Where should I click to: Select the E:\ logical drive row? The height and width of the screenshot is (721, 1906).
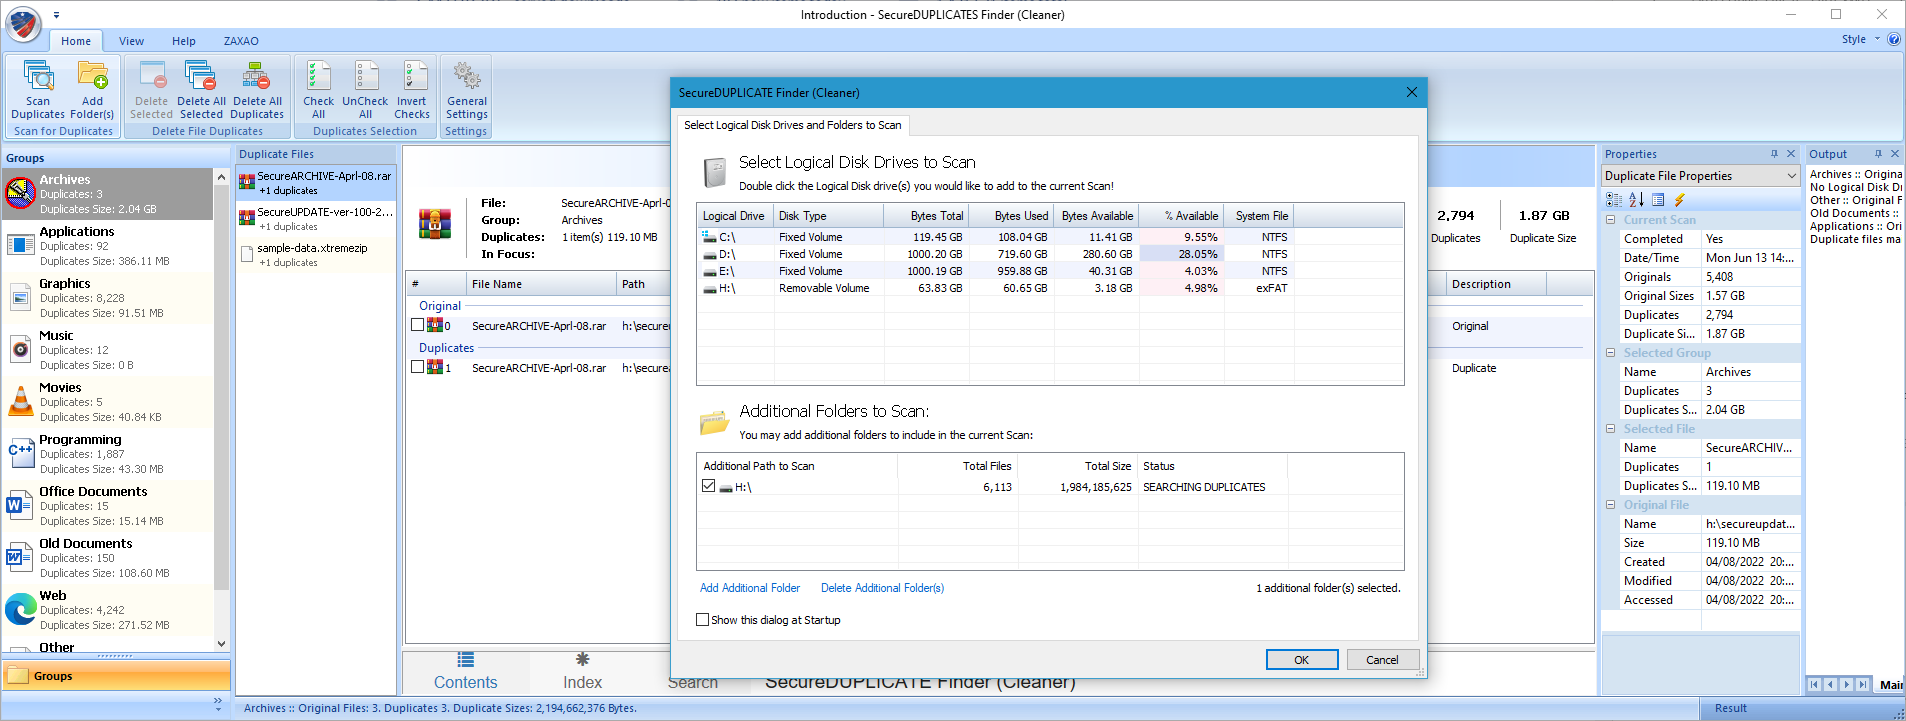click(x=1050, y=271)
